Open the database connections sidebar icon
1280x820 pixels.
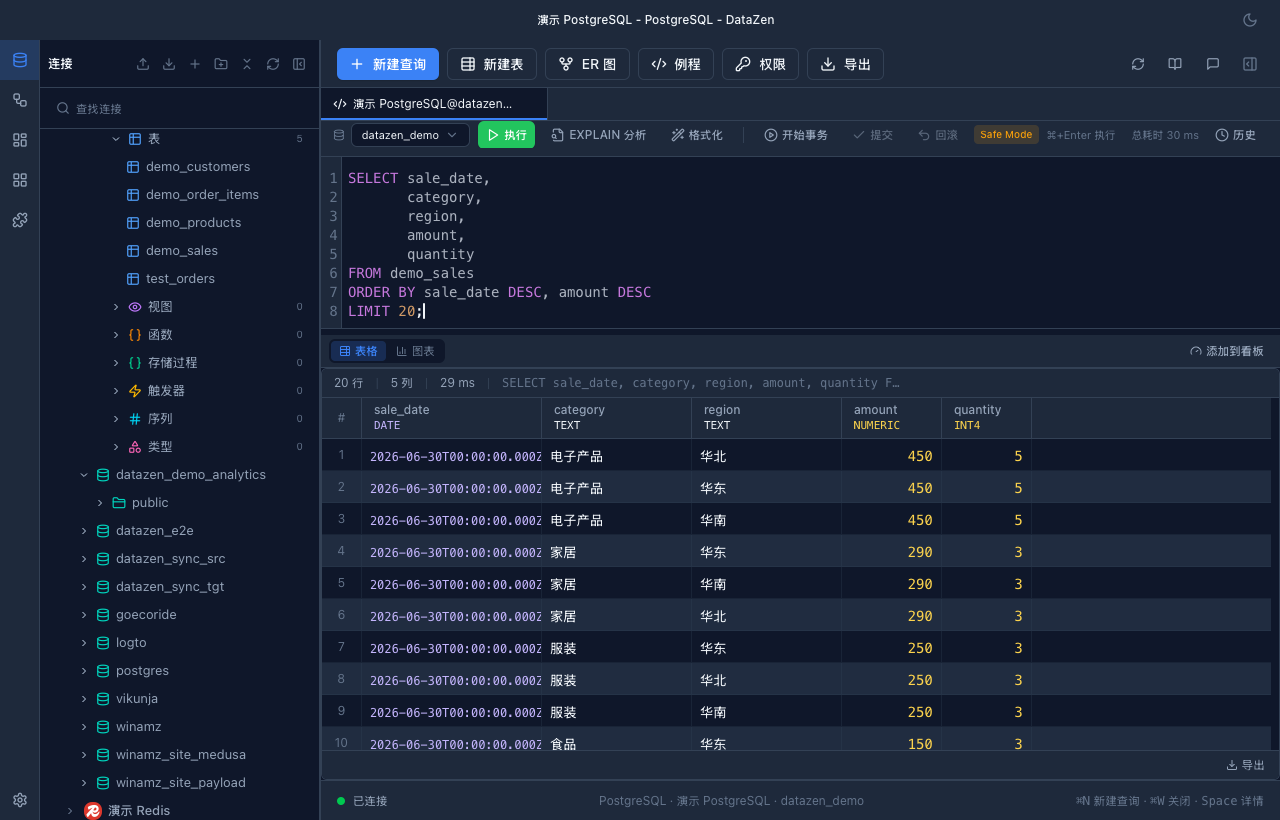point(20,60)
